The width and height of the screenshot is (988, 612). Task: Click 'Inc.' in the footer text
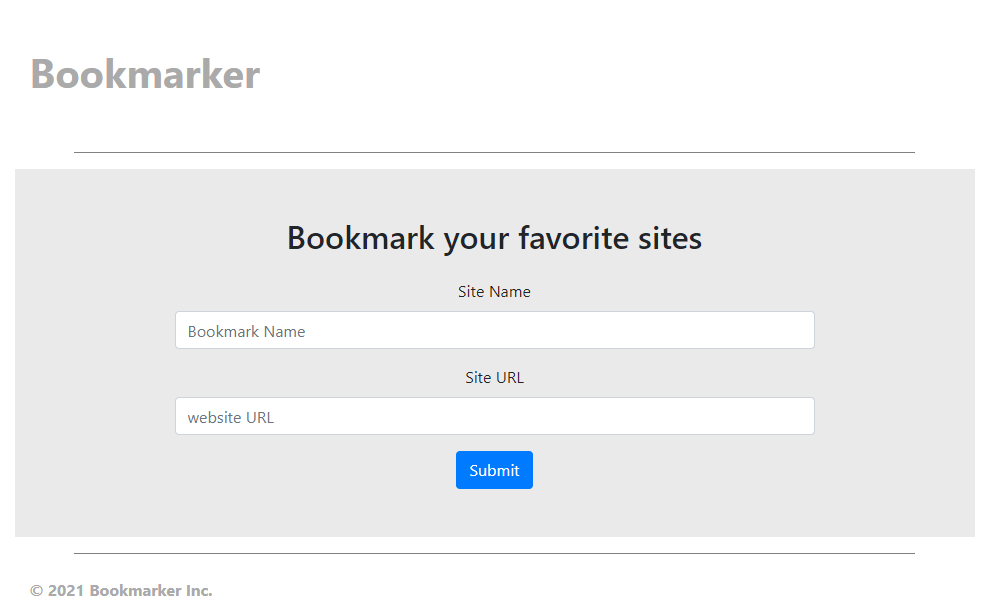[x=198, y=591]
